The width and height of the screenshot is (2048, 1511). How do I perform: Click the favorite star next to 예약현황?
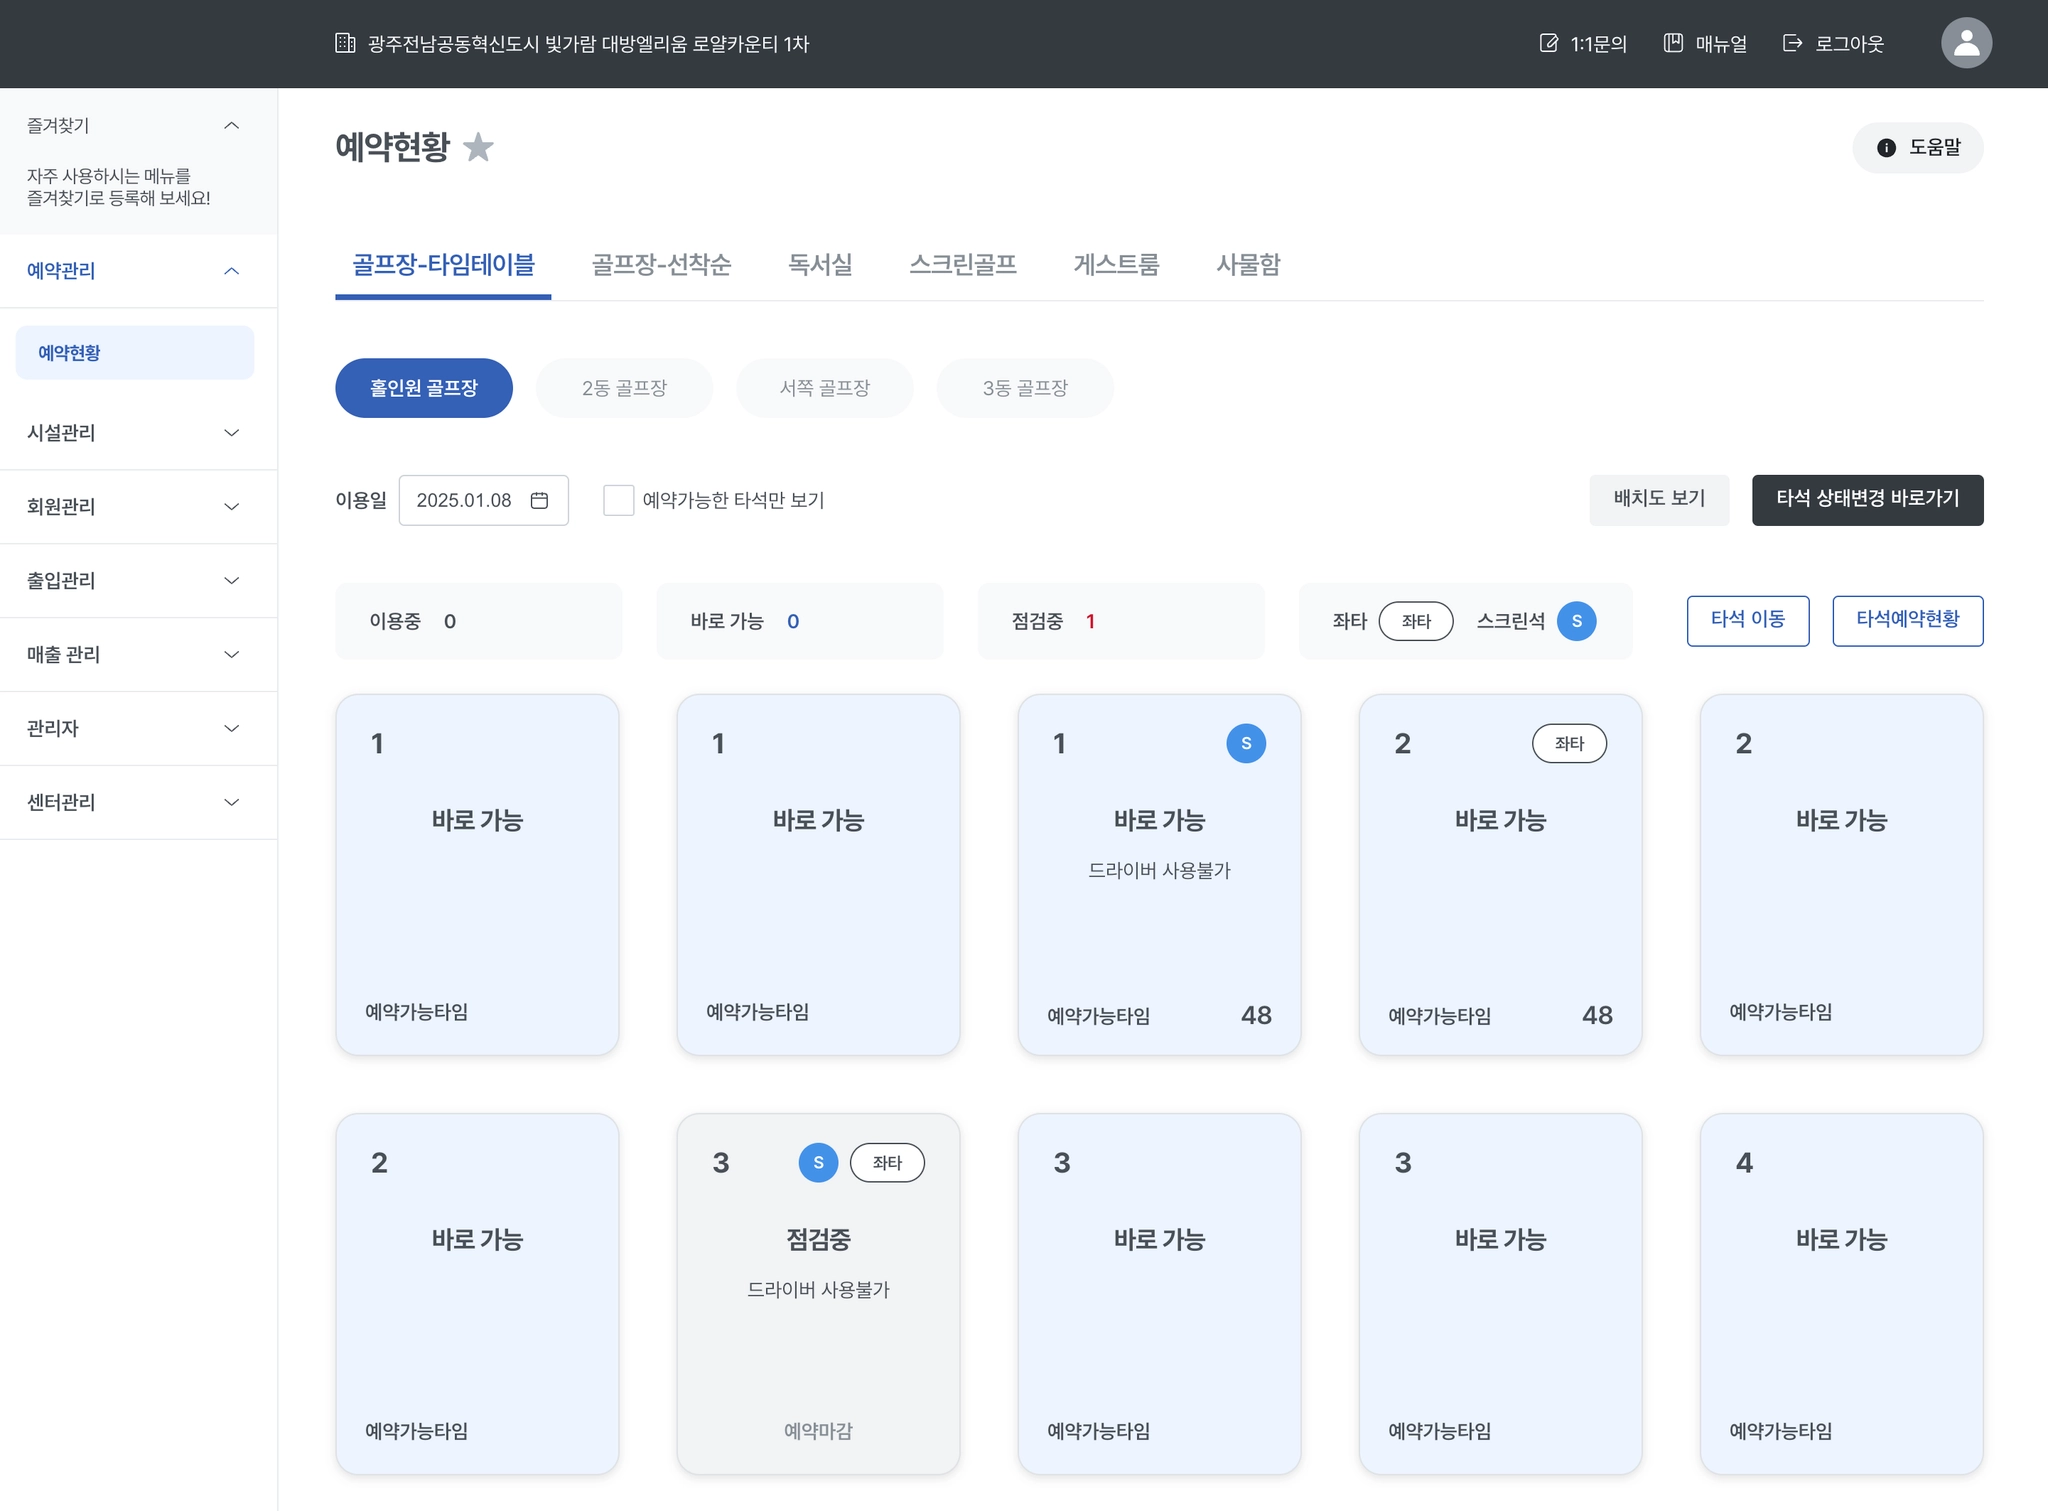479,147
